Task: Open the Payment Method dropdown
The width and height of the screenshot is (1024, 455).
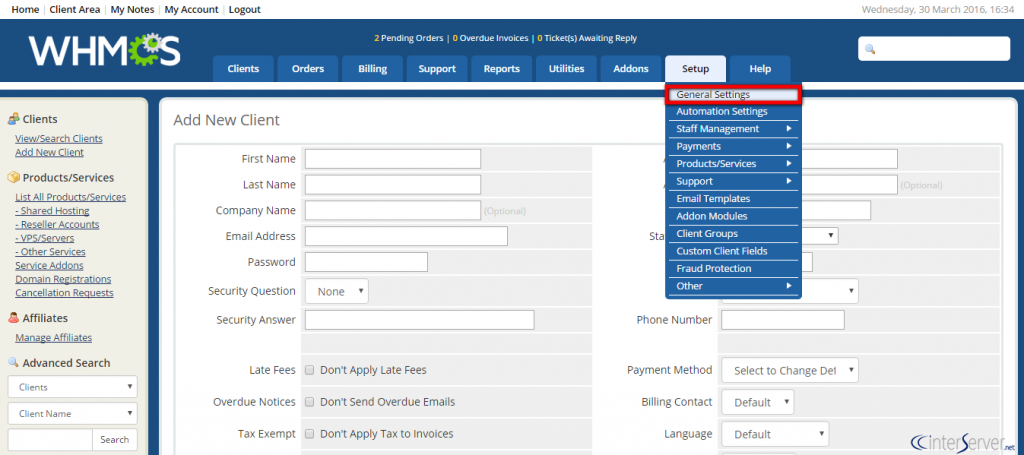Action: 790,370
